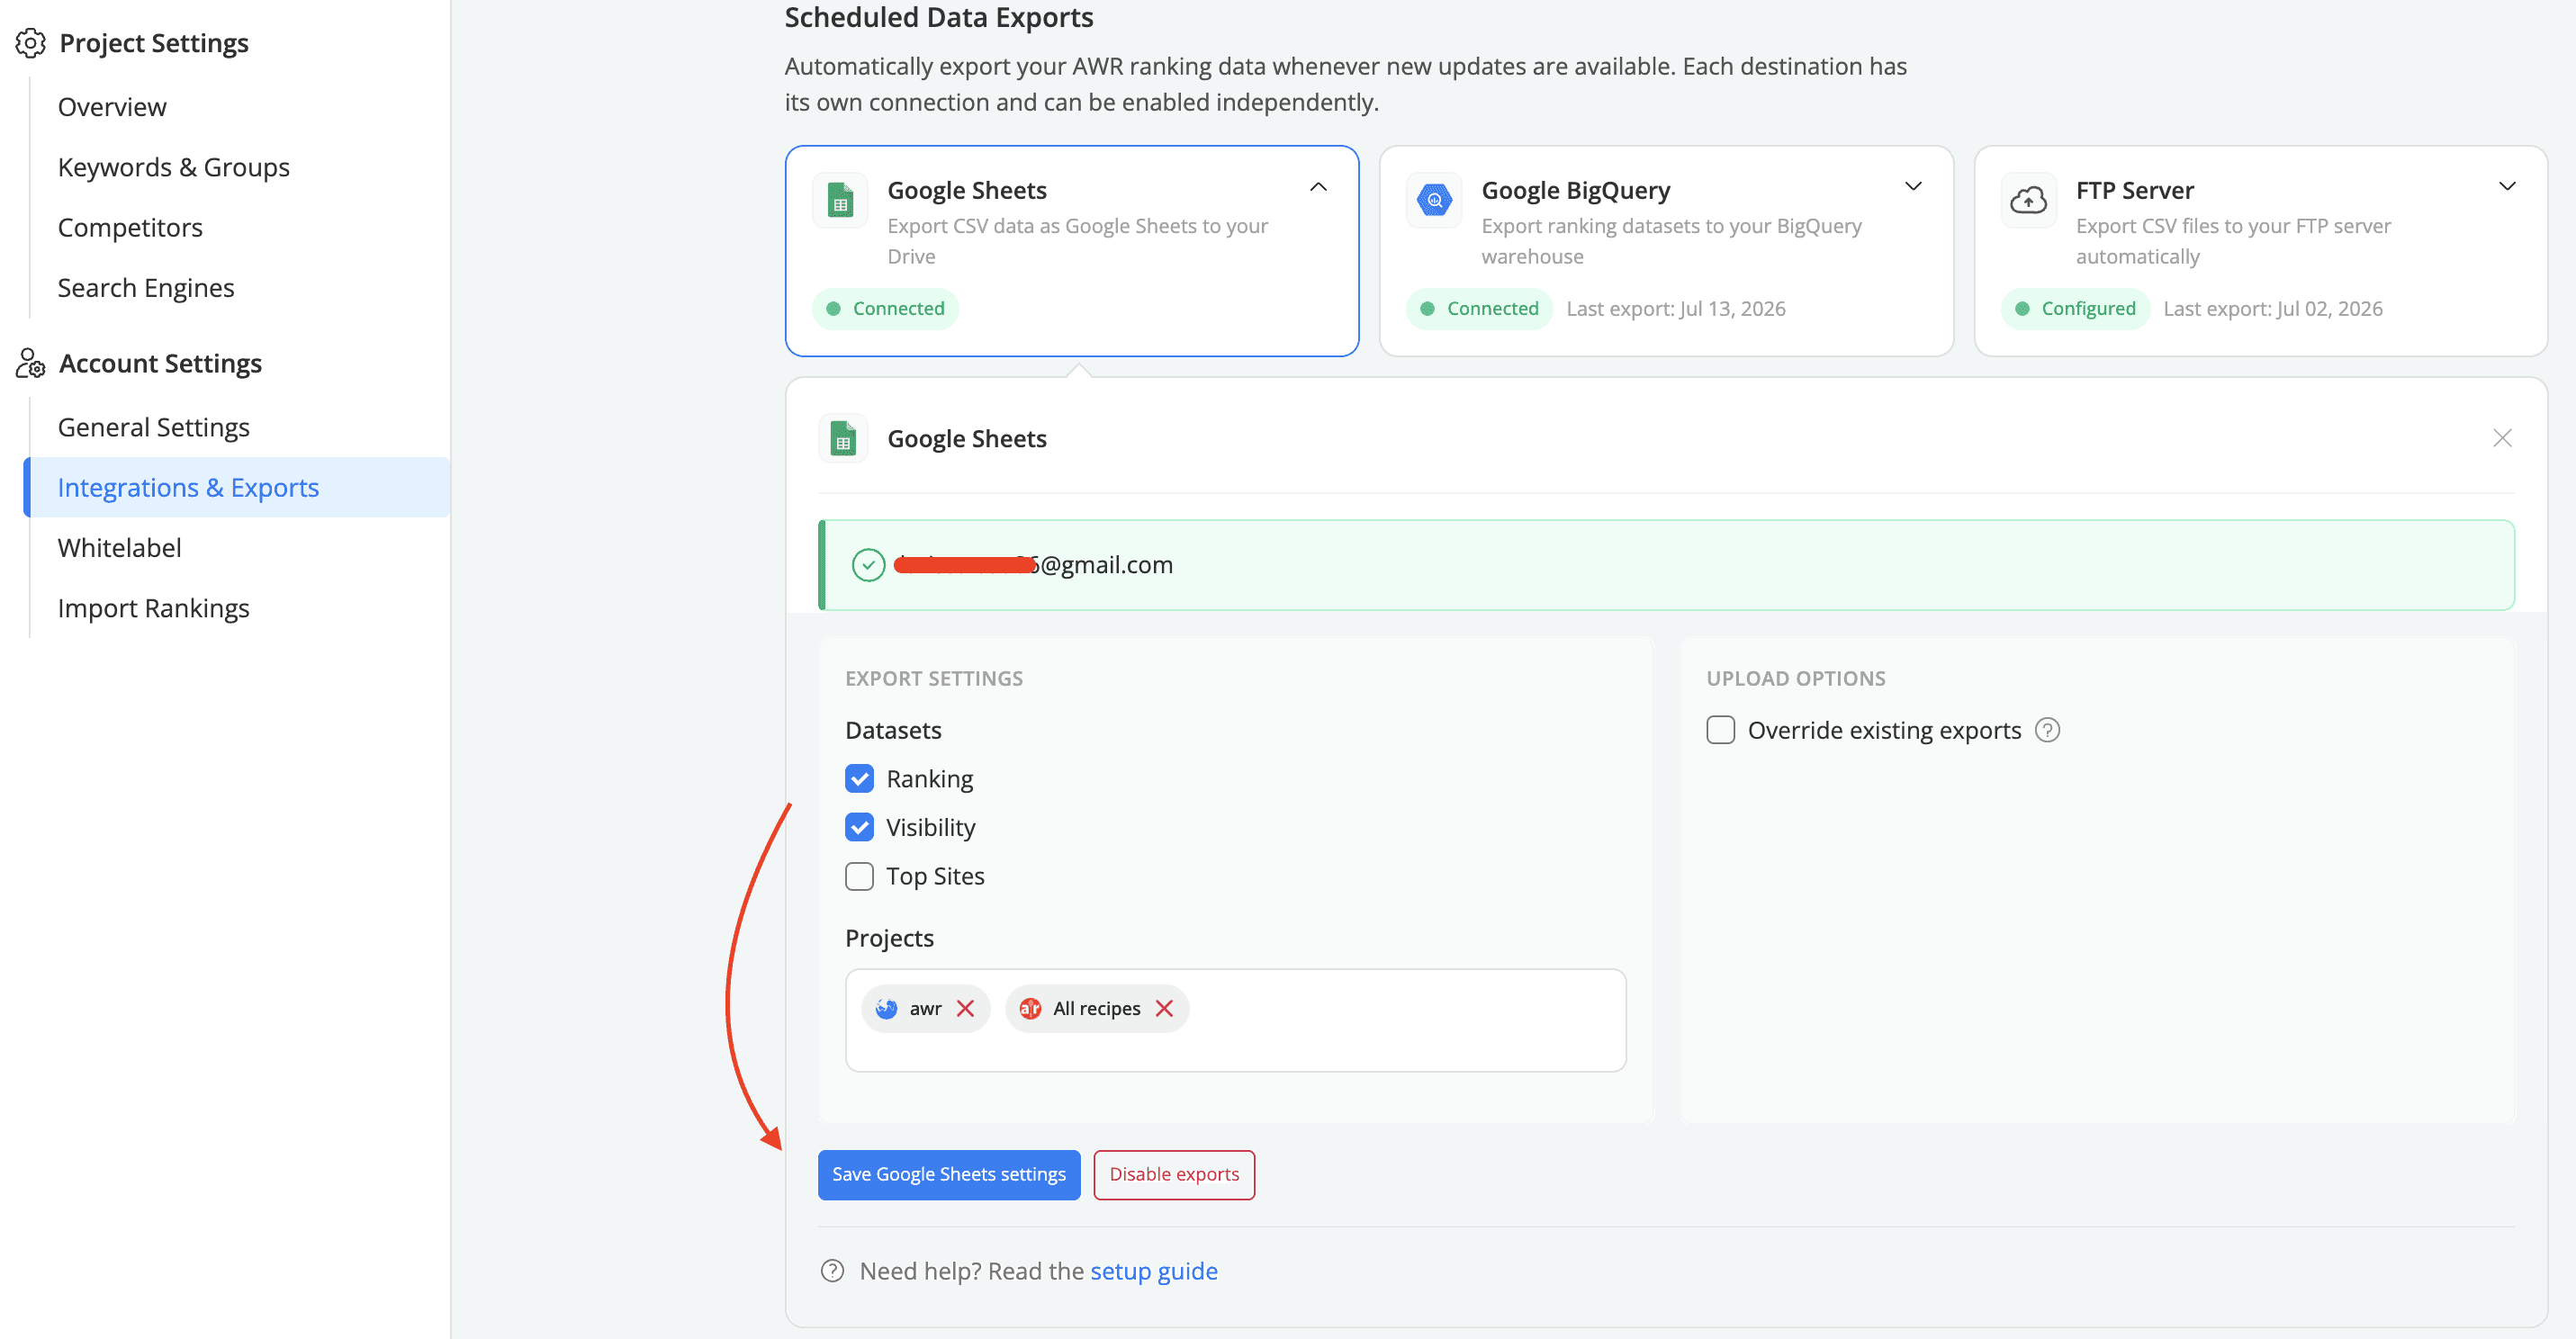Close the Google Sheets settings panel

(2502, 438)
